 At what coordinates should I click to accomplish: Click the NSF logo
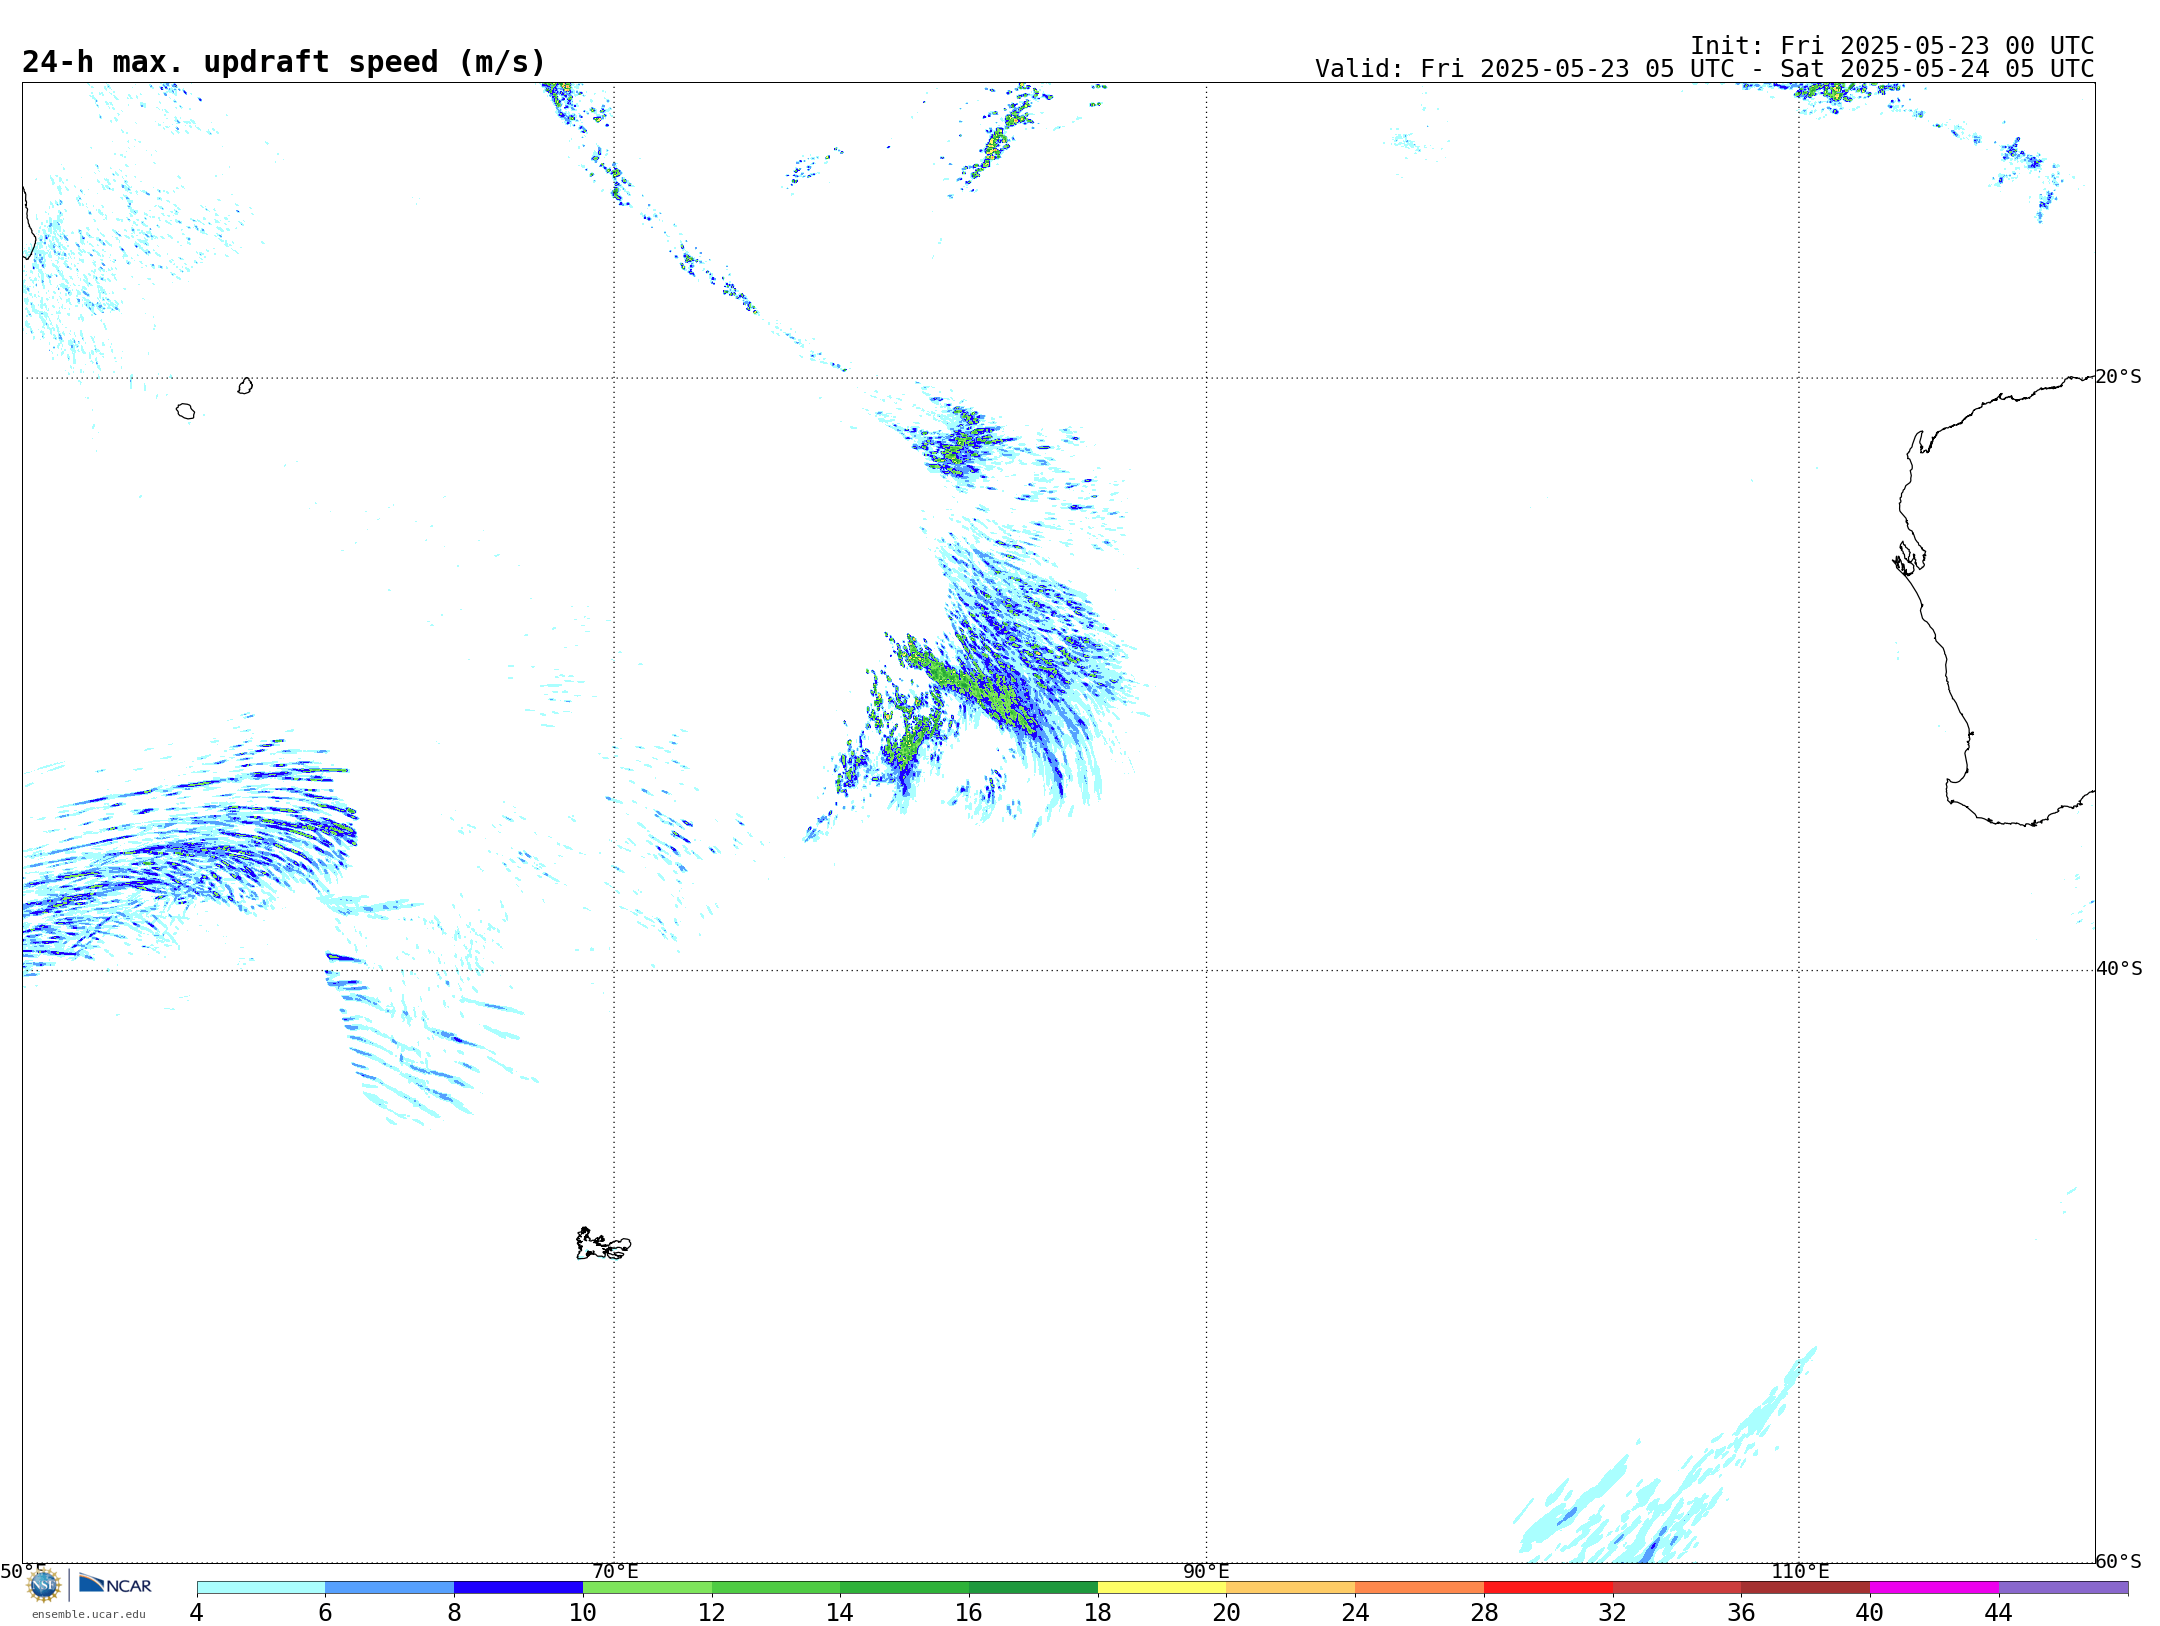tap(44, 1584)
